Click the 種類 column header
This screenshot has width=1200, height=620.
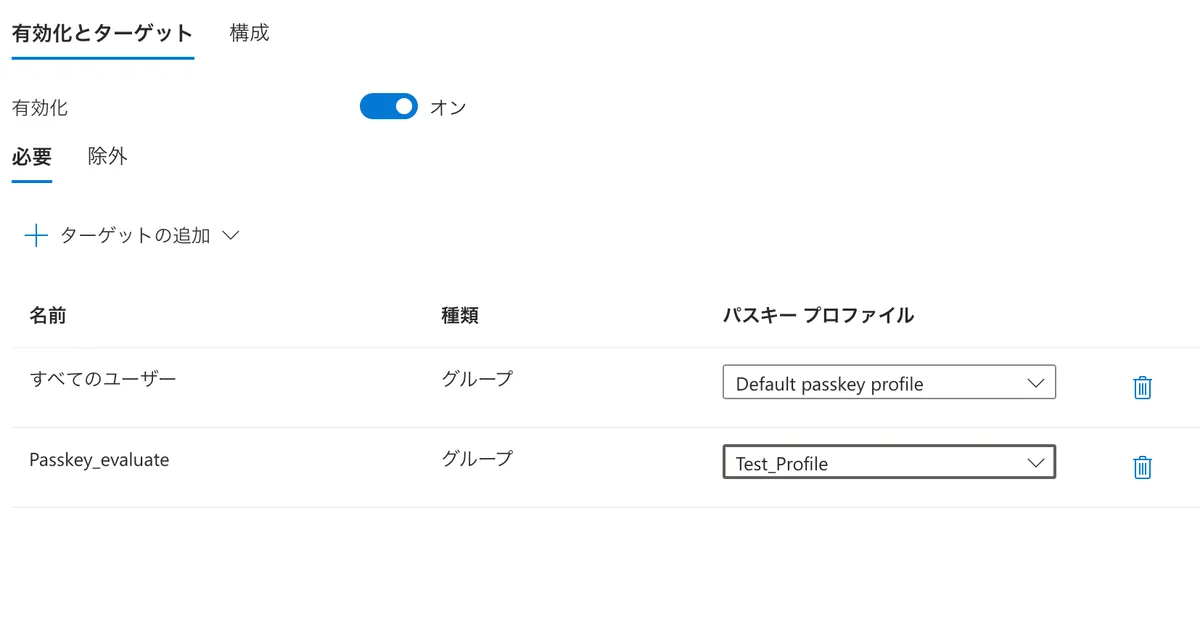click(x=460, y=315)
